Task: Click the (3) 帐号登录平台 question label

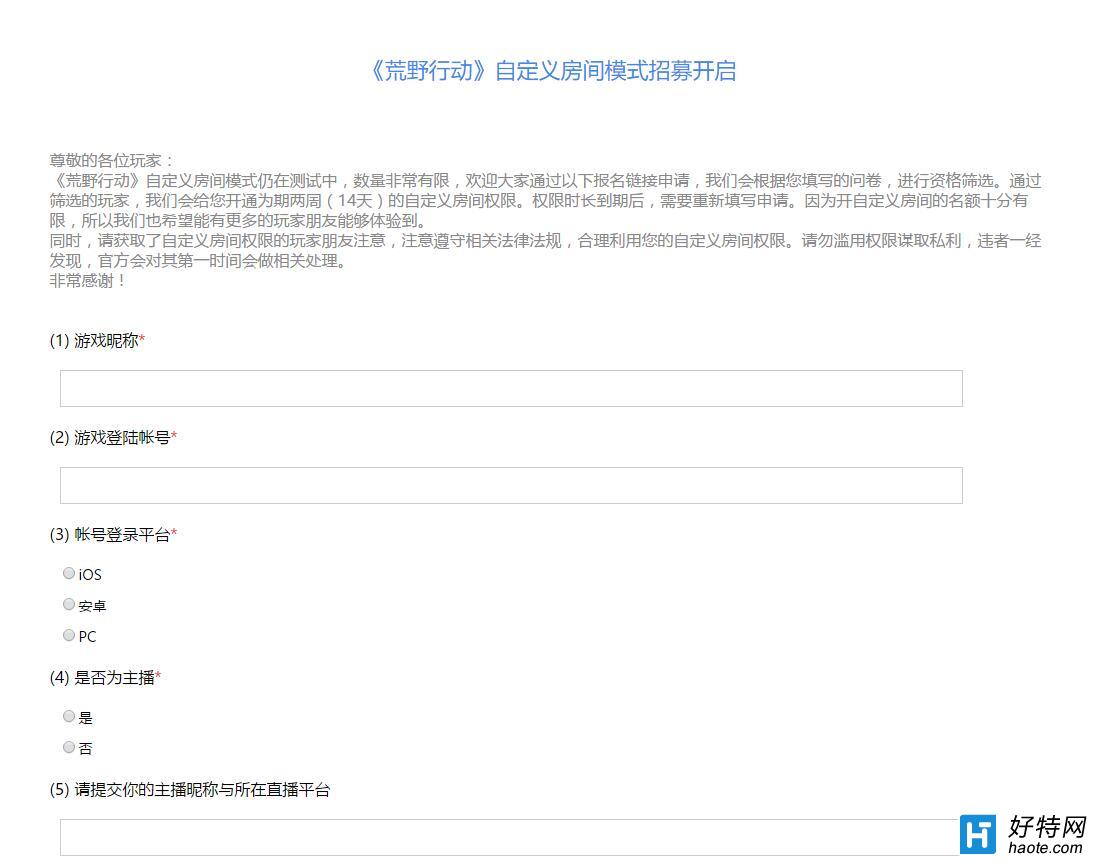Action: click(x=113, y=535)
